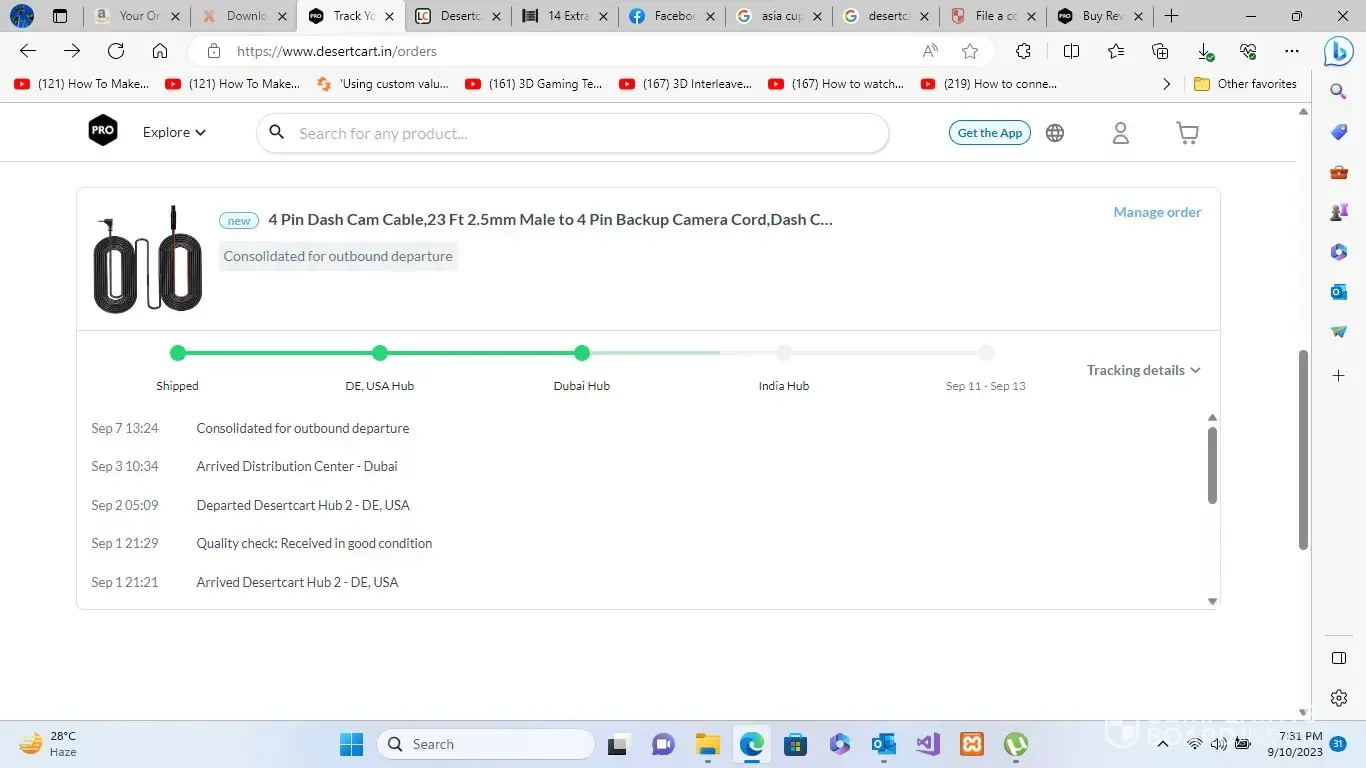Screen dimensions: 1366x768
Task: Click the tracking list scrollbar thumb
Action: click(x=1212, y=465)
